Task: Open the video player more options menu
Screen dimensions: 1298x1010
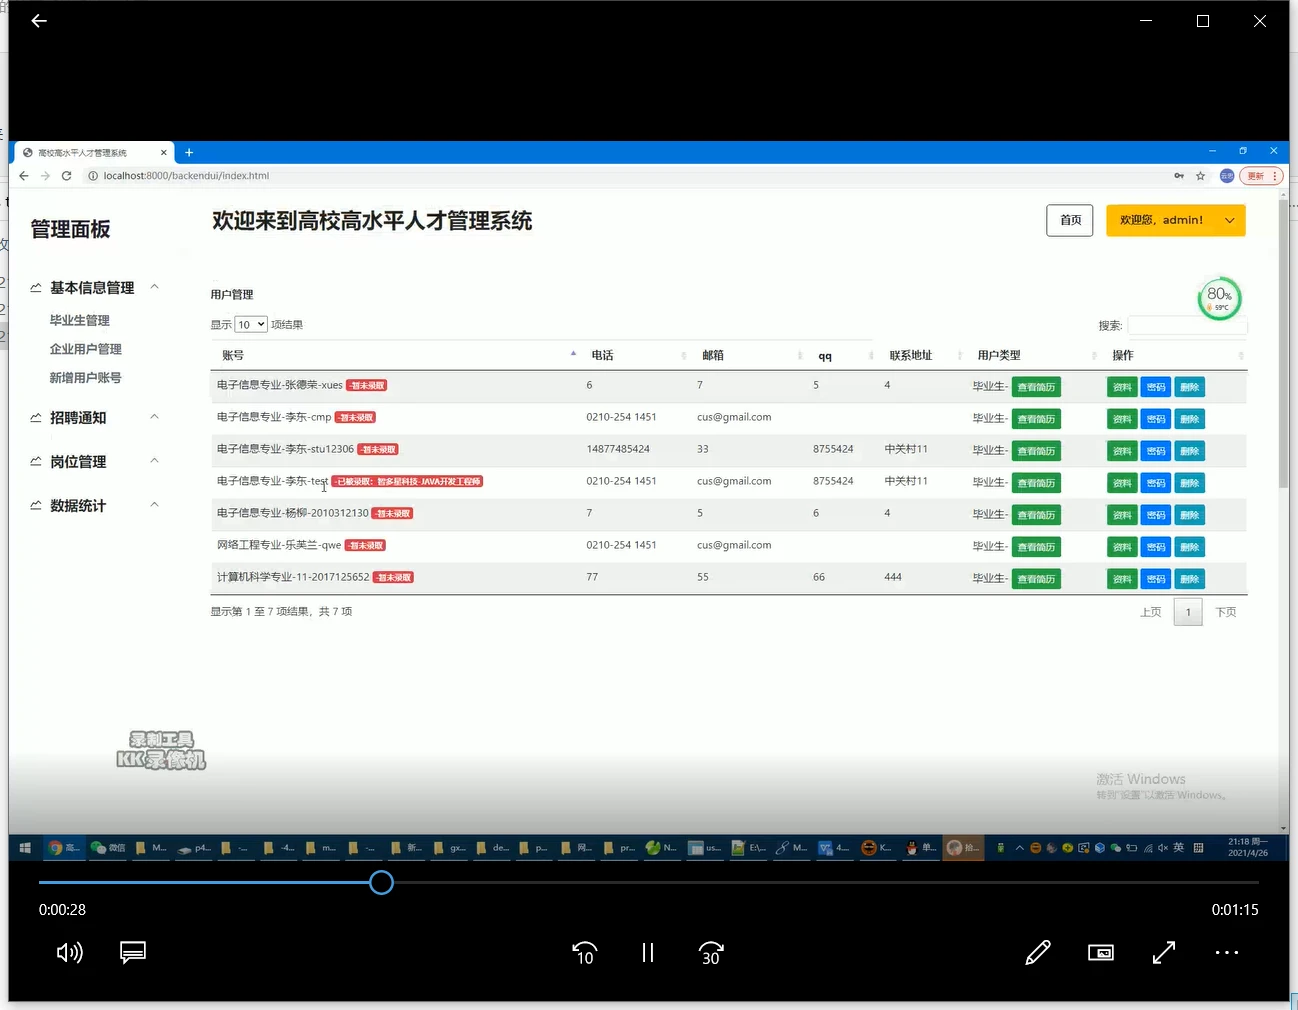Action: point(1227,952)
